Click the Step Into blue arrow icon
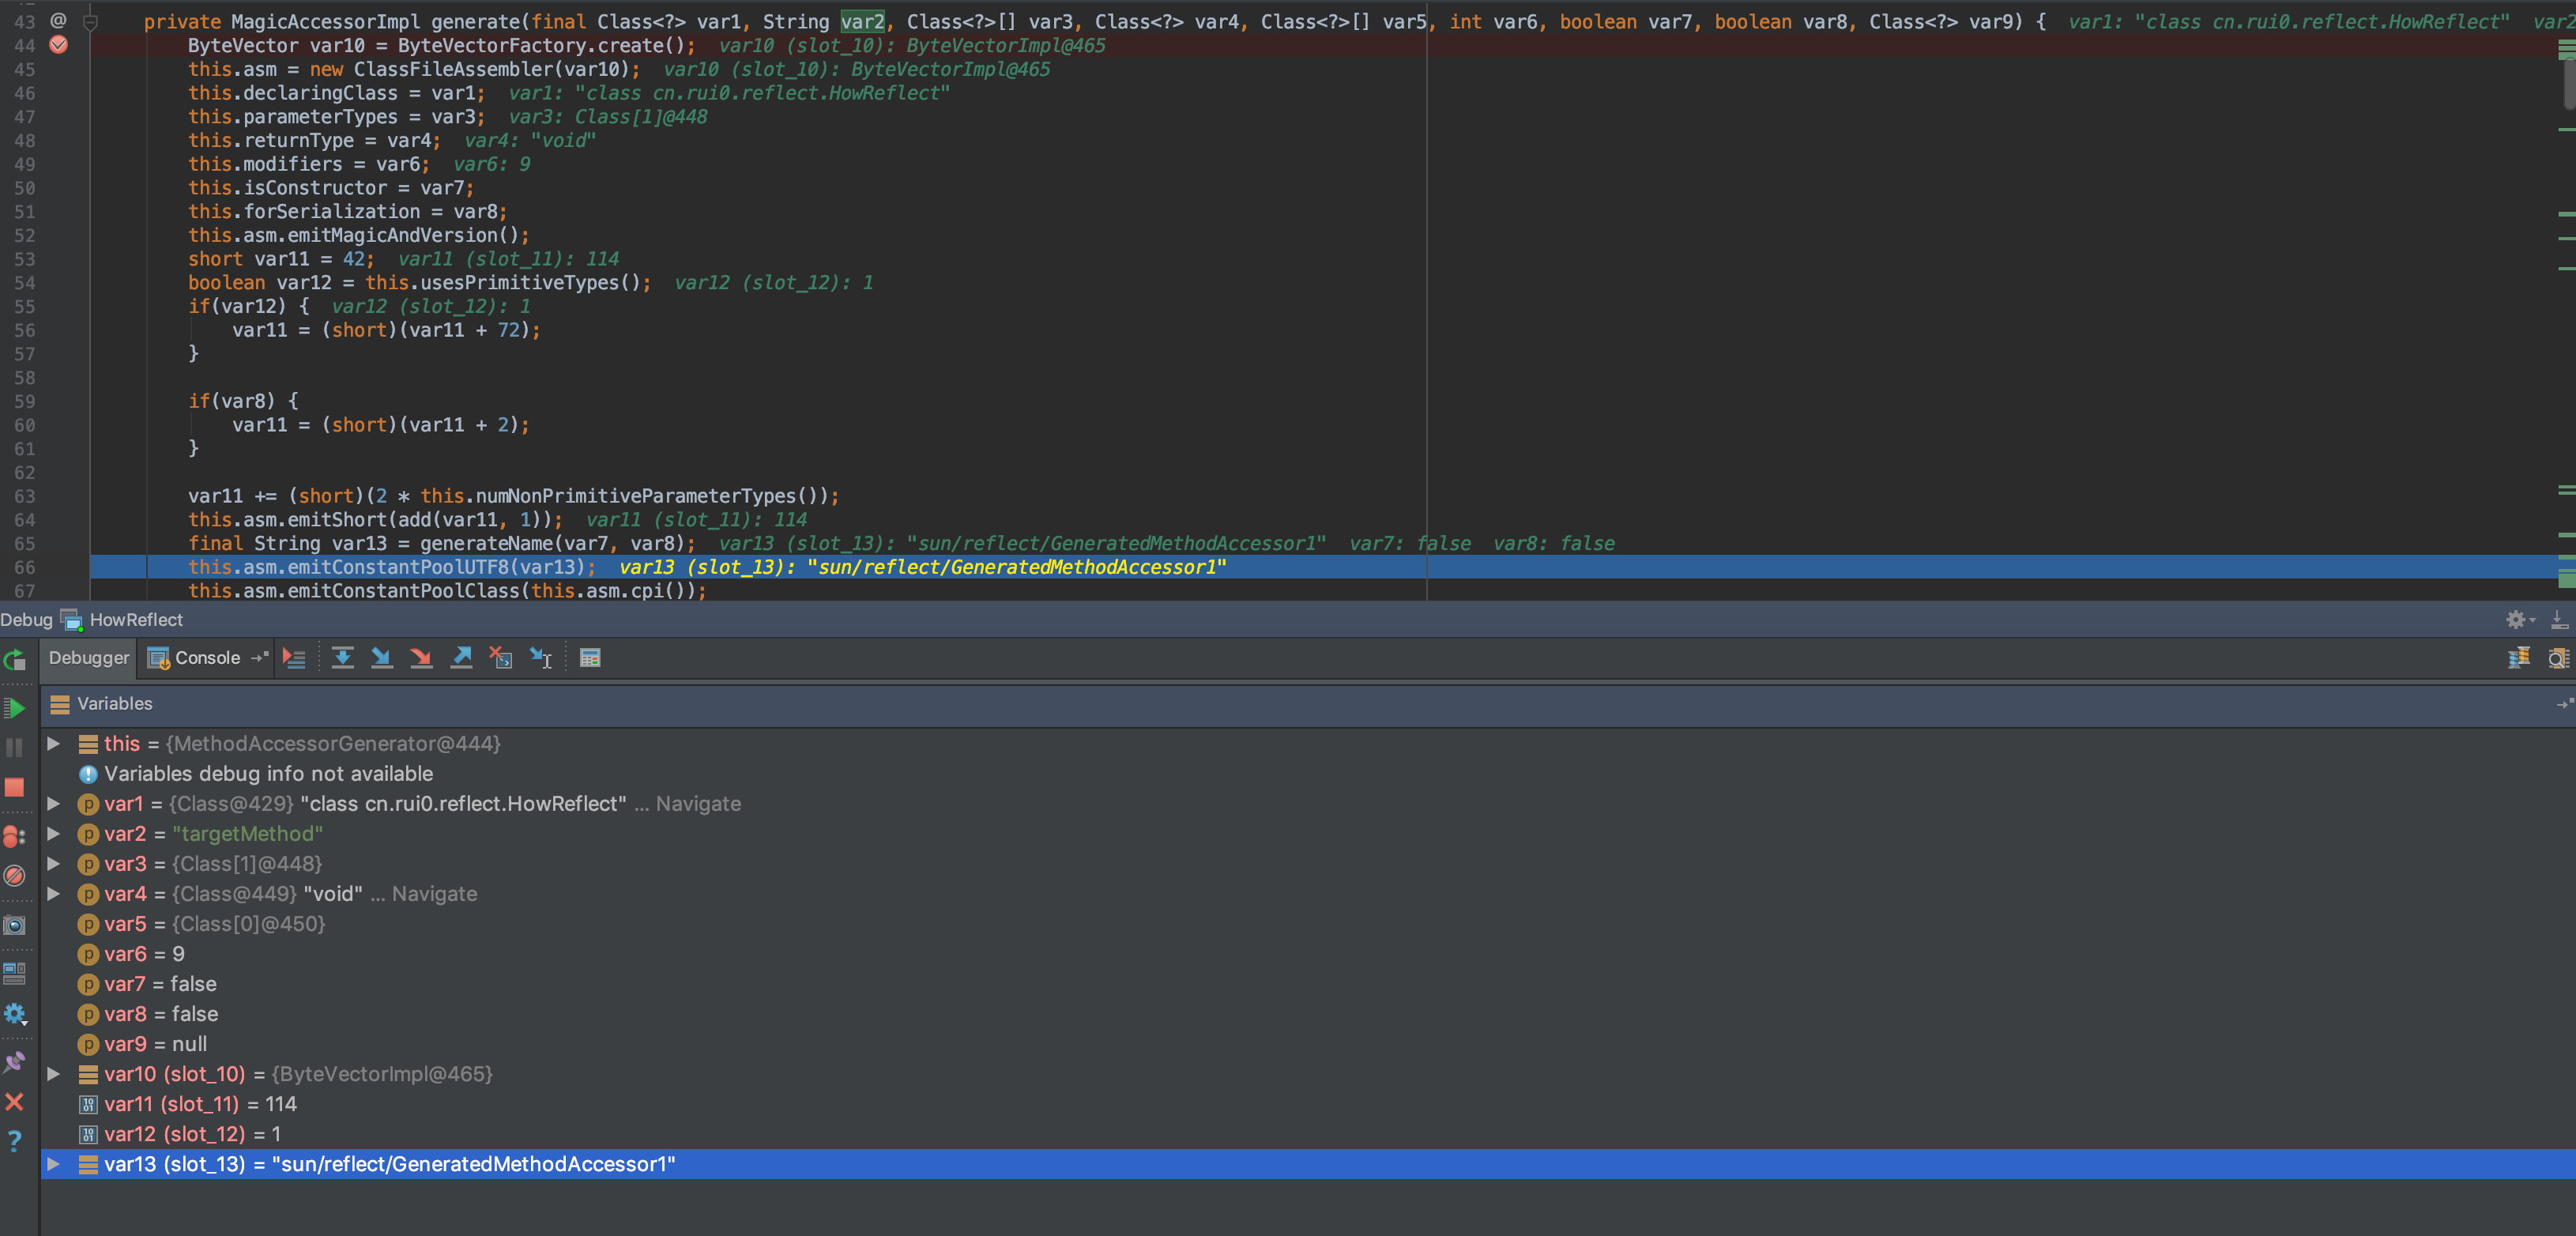This screenshot has height=1236, width=2576. (x=381, y=657)
